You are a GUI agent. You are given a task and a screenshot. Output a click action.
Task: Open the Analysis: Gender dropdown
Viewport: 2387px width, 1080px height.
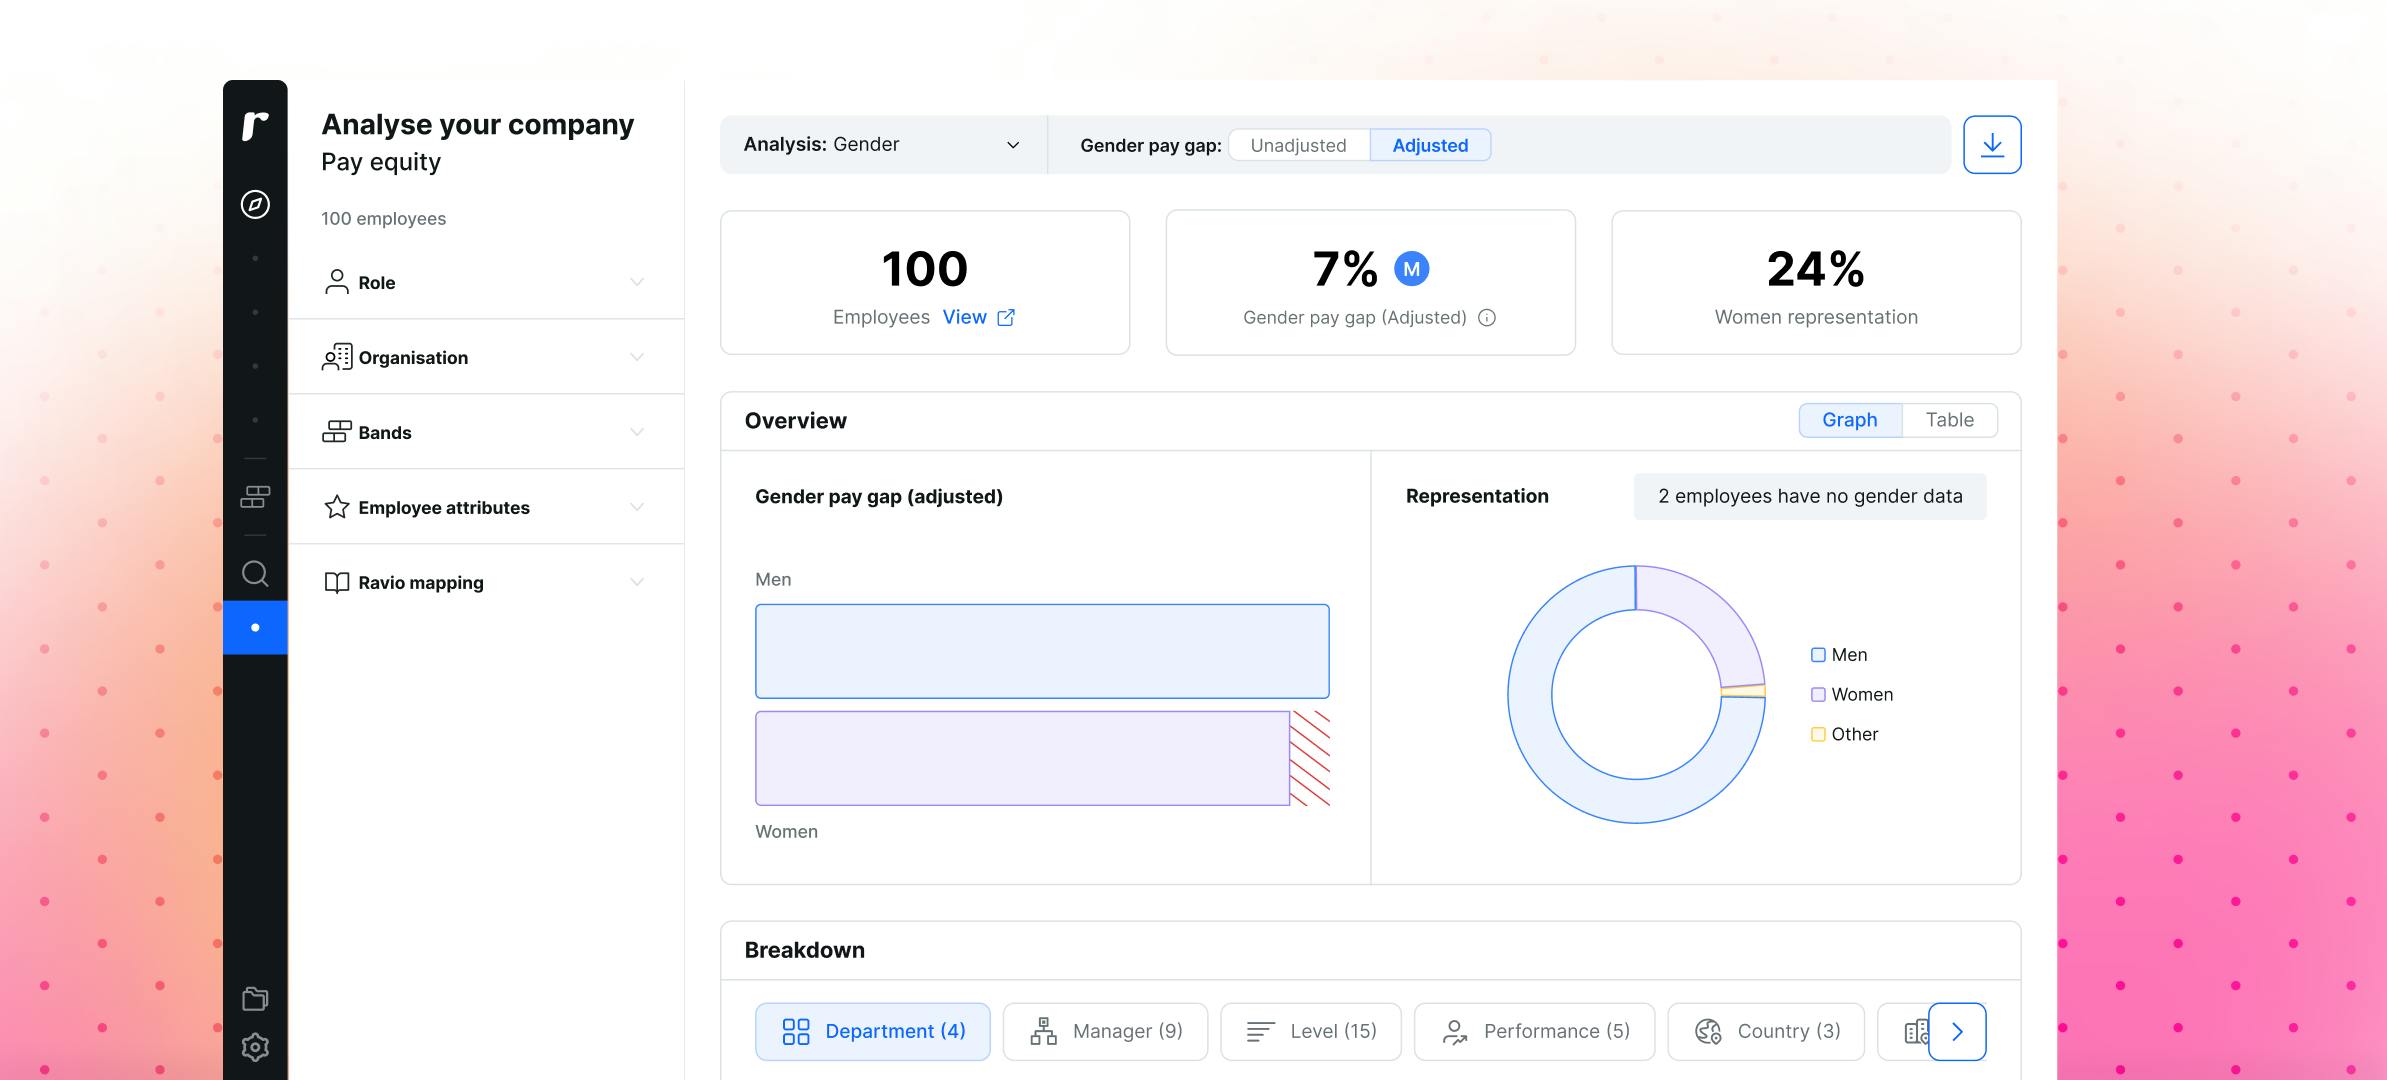pos(882,145)
